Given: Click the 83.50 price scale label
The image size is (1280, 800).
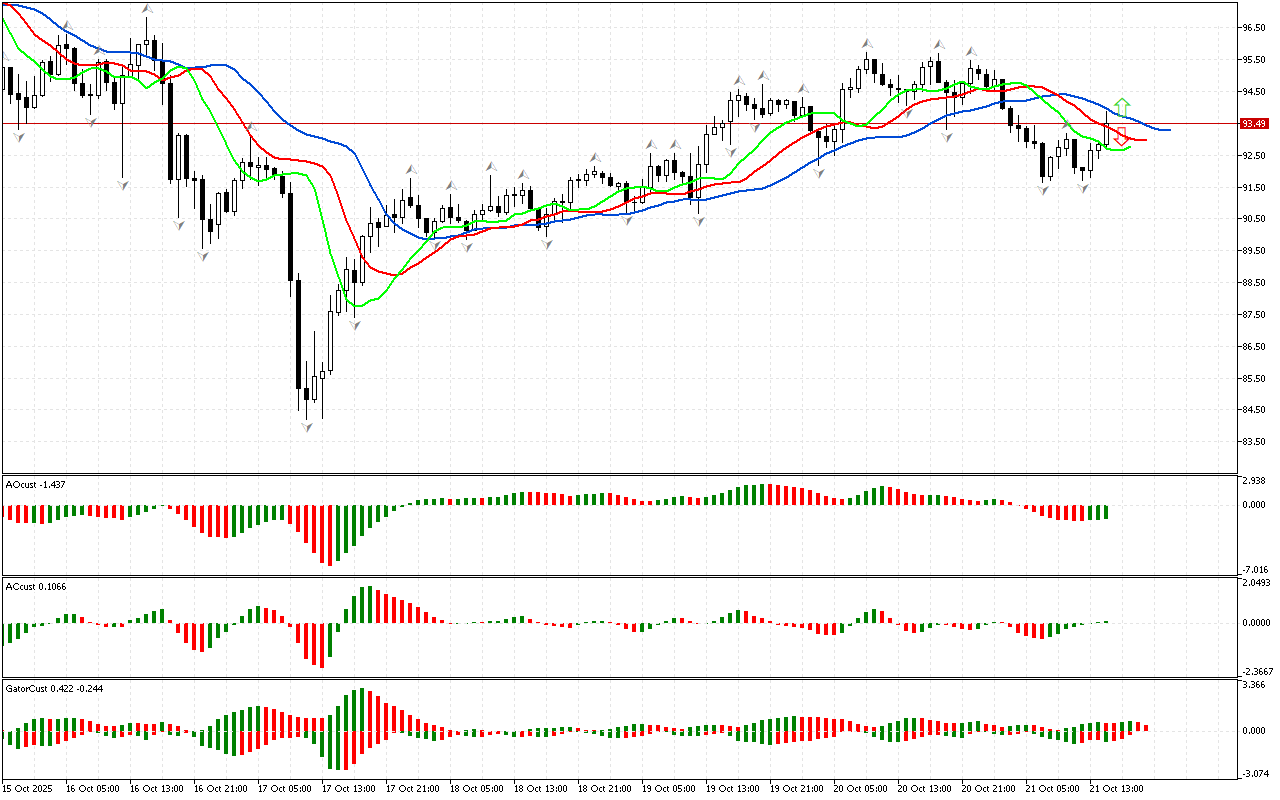Looking at the screenshot, I should tap(1253, 442).
